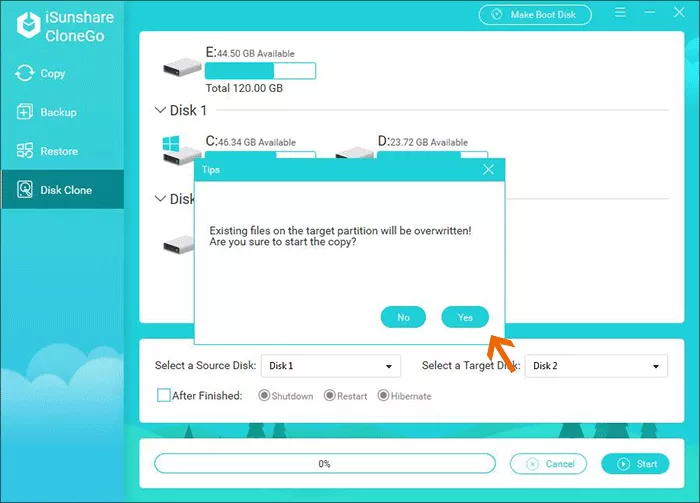Open the Backup section
700x503 pixels.
pyautogui.click(x=62, y=112)
